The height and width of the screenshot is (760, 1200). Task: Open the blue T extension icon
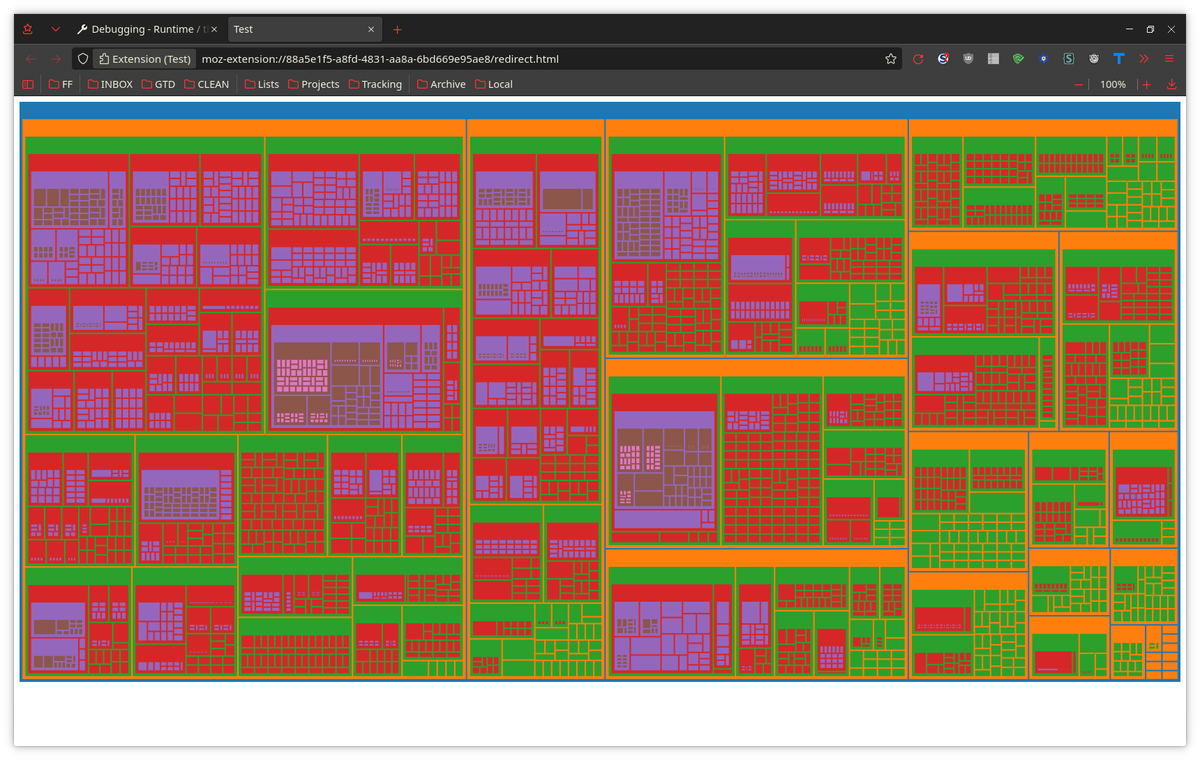(1119, 59)
